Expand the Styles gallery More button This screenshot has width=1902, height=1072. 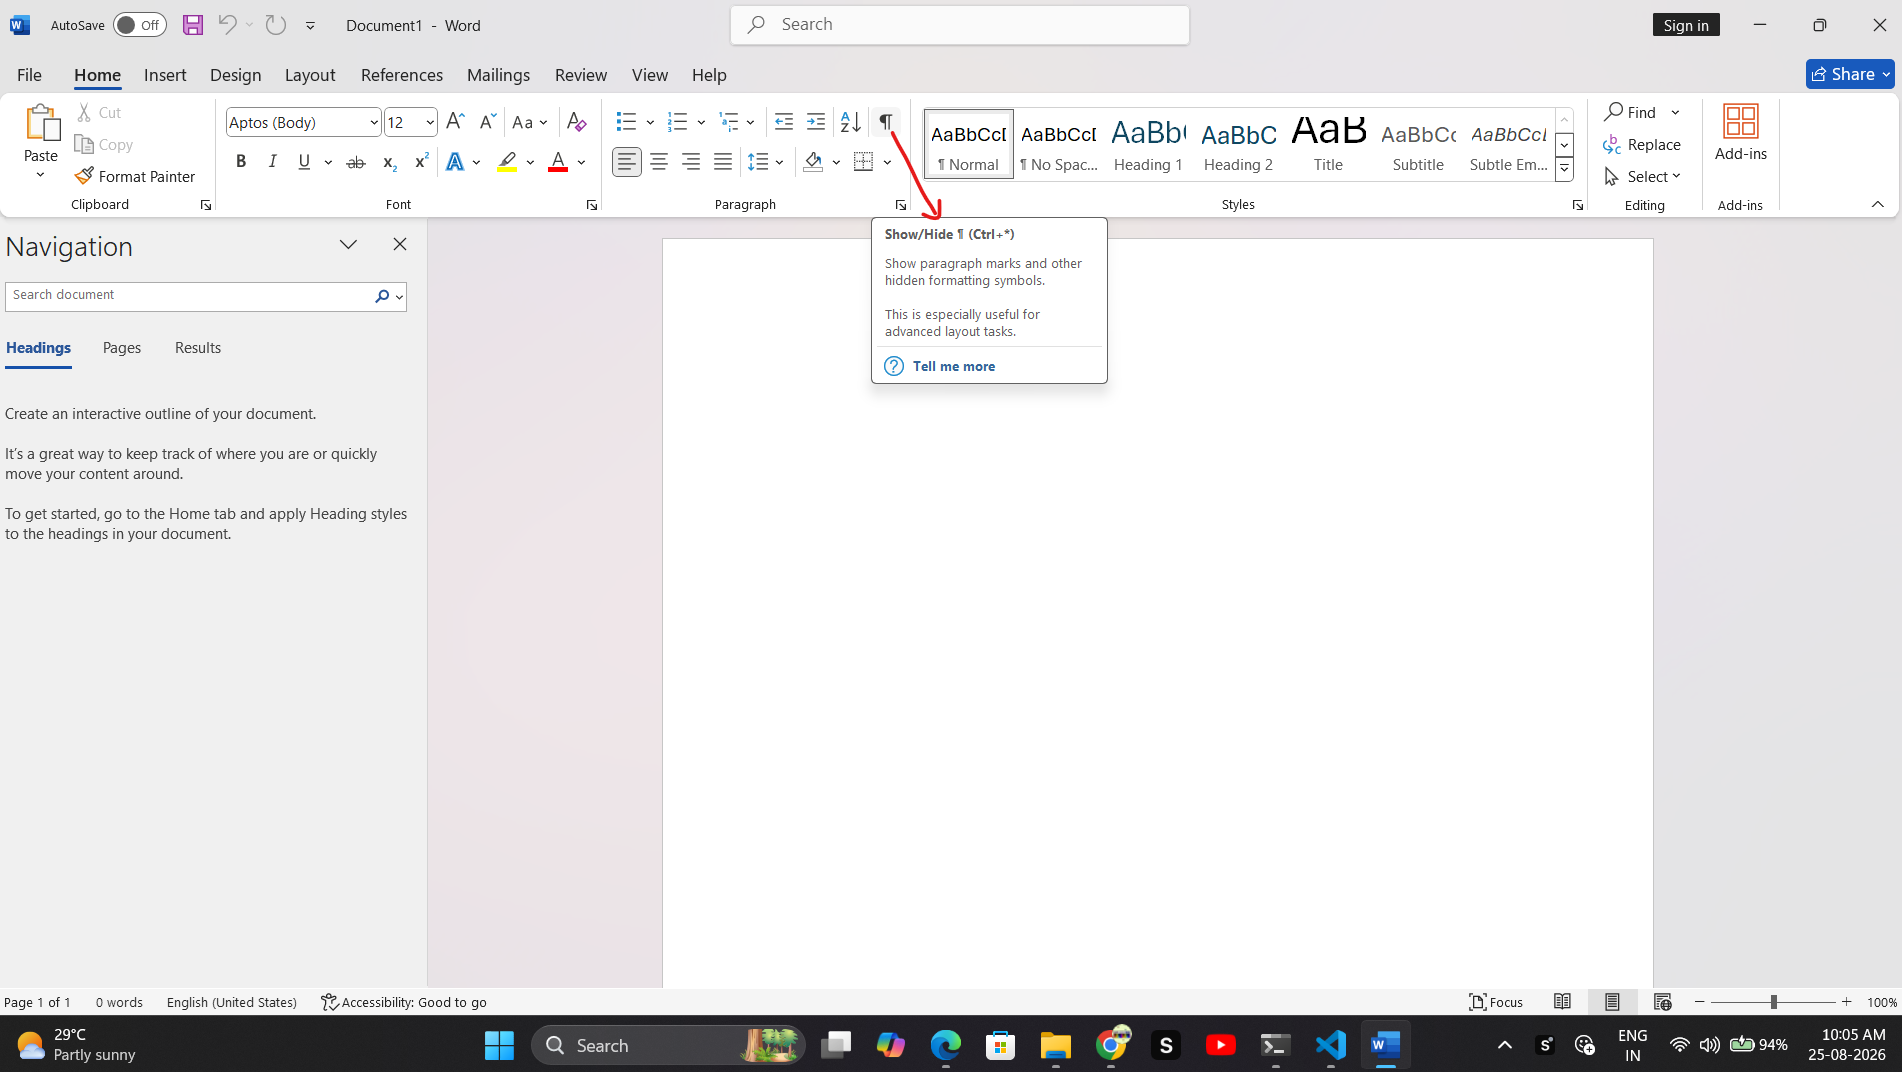pyautogui.click(x=1564, y=170)
